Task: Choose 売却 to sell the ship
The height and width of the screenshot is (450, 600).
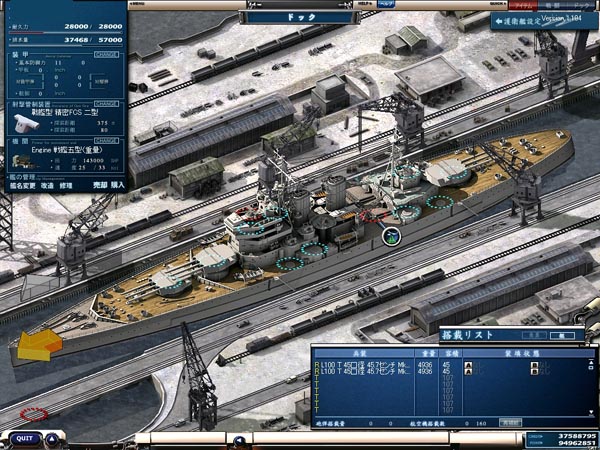Action: (x=100, y=185)
